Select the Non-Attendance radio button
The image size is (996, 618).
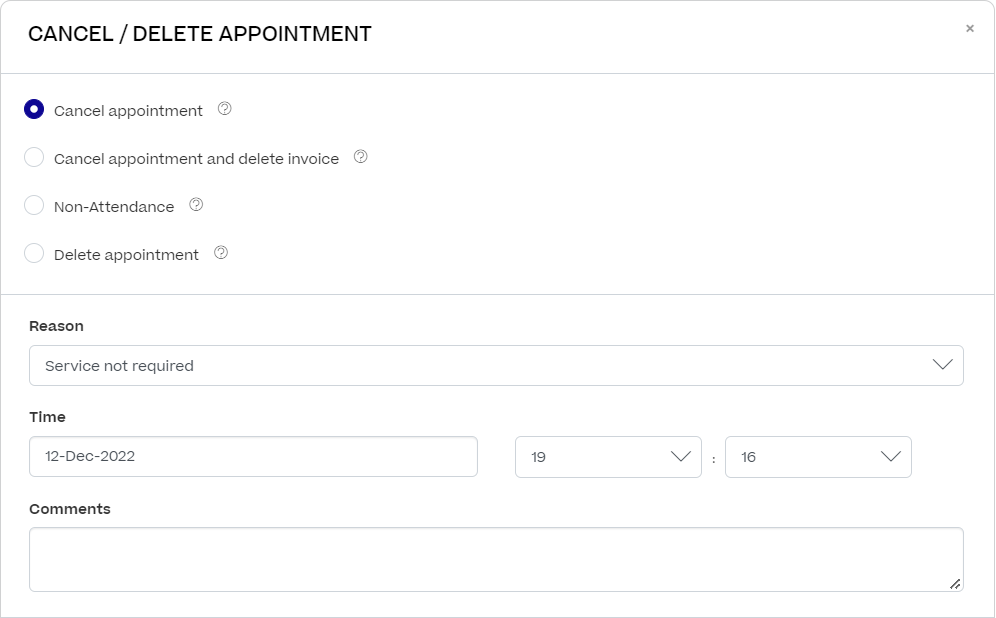click(x=34, y=206)
